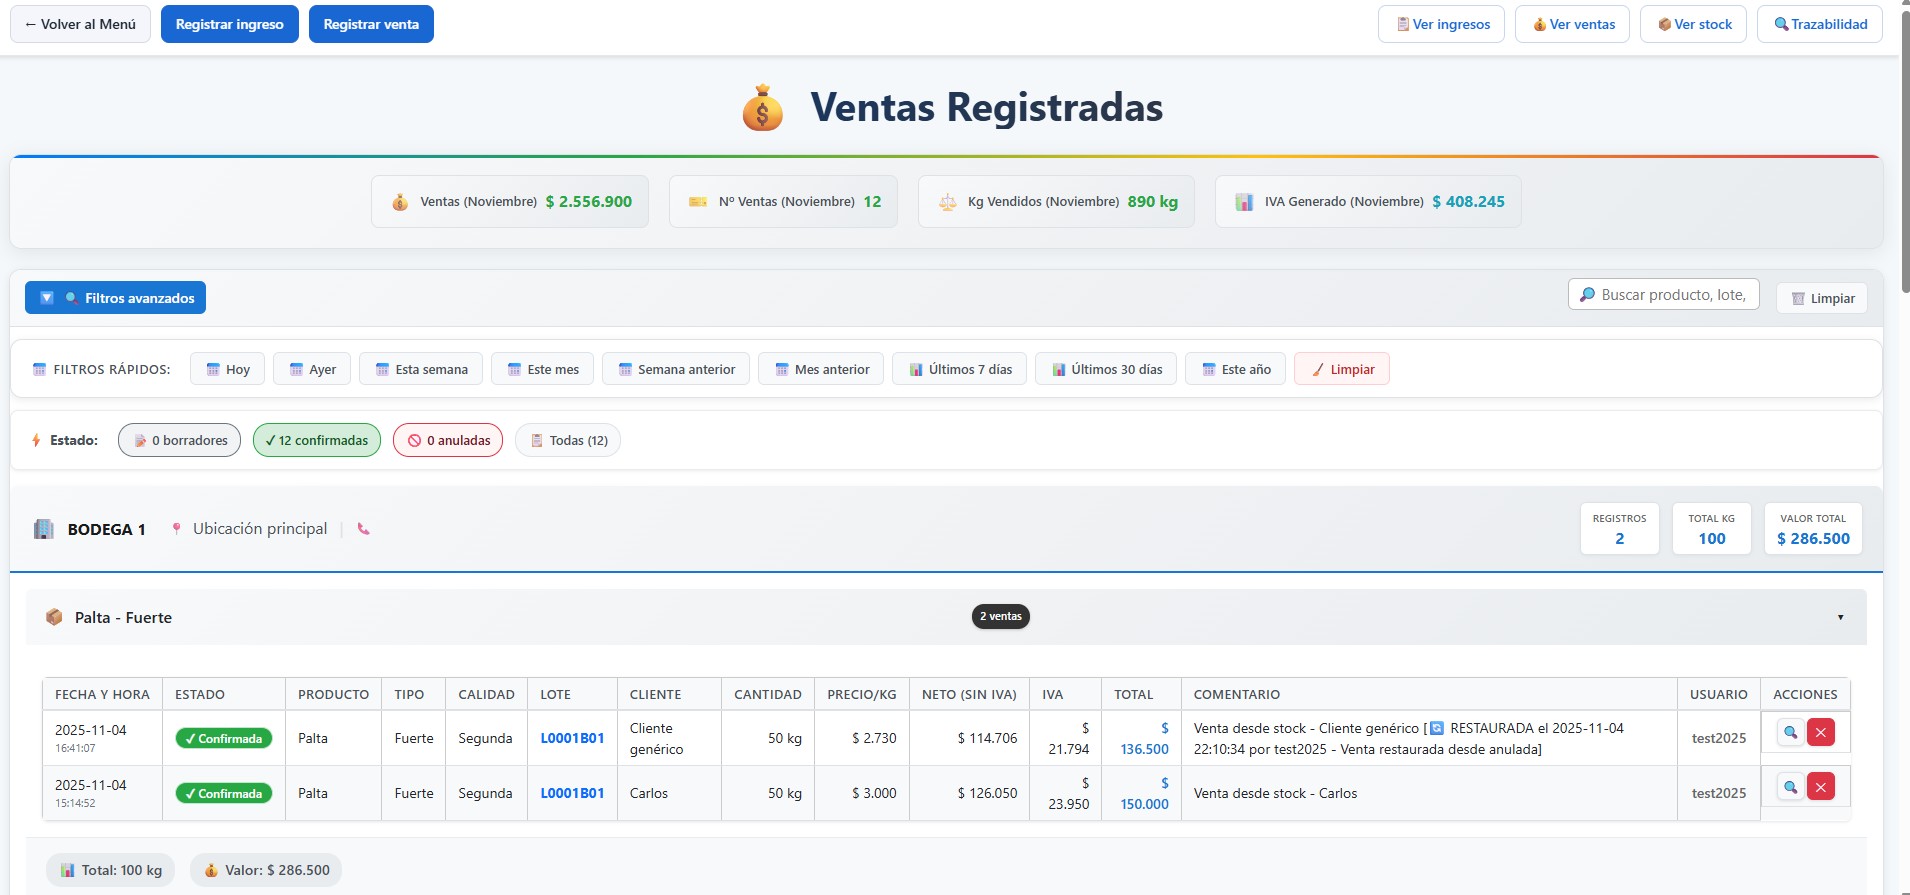
Task: Expand Filtros avanzados panel
Action: [x=115, y=298]
